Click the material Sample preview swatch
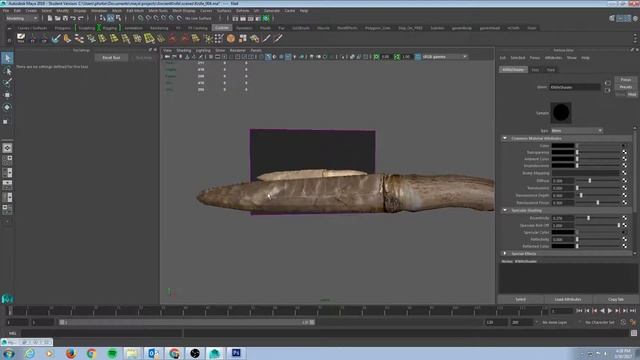The height and width of the screenshot is (360, 640). click(561, 113)
